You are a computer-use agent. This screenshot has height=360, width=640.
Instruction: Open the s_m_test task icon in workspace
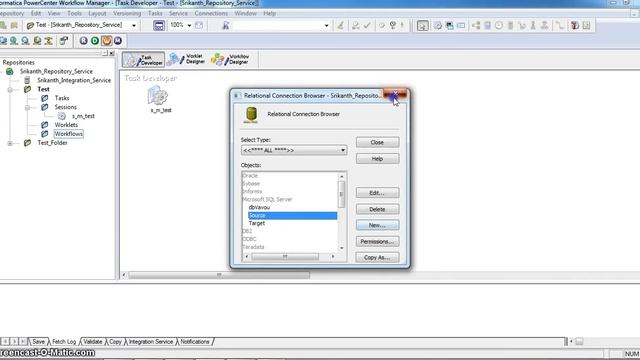(158, 96)
